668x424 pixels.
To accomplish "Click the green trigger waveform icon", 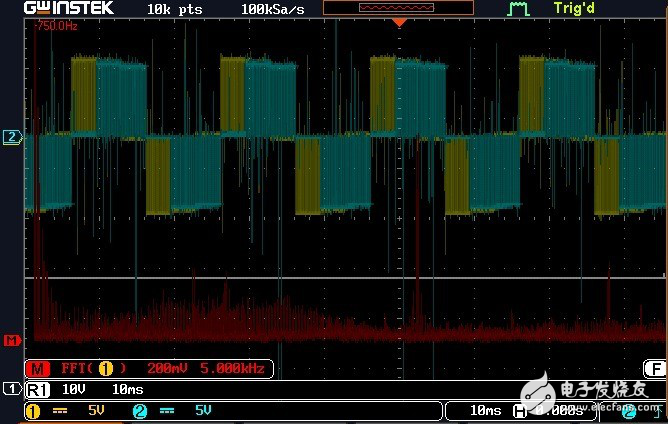I will tap(517, 8).
